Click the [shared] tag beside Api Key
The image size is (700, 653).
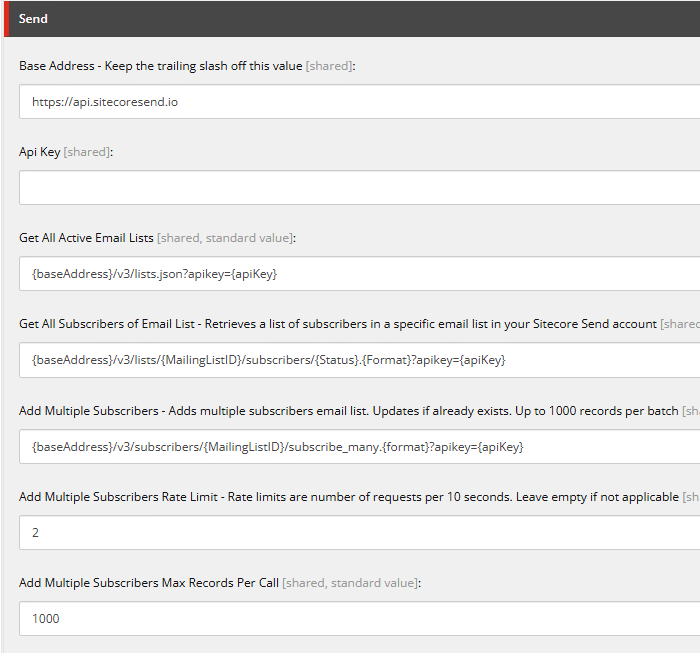87,152
